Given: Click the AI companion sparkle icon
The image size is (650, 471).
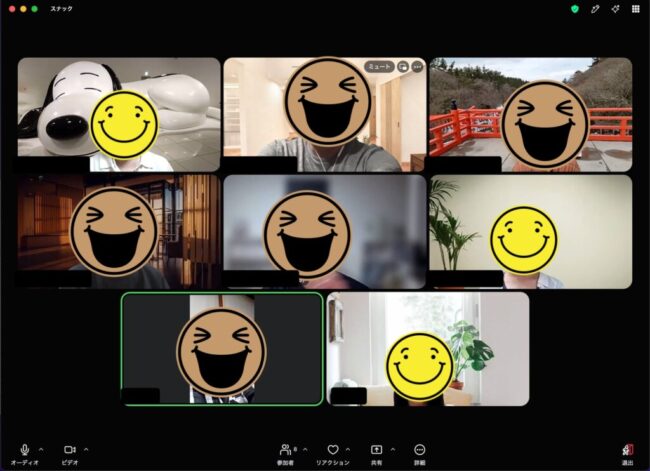Looking at the screenshot, I should click(615, 9).
